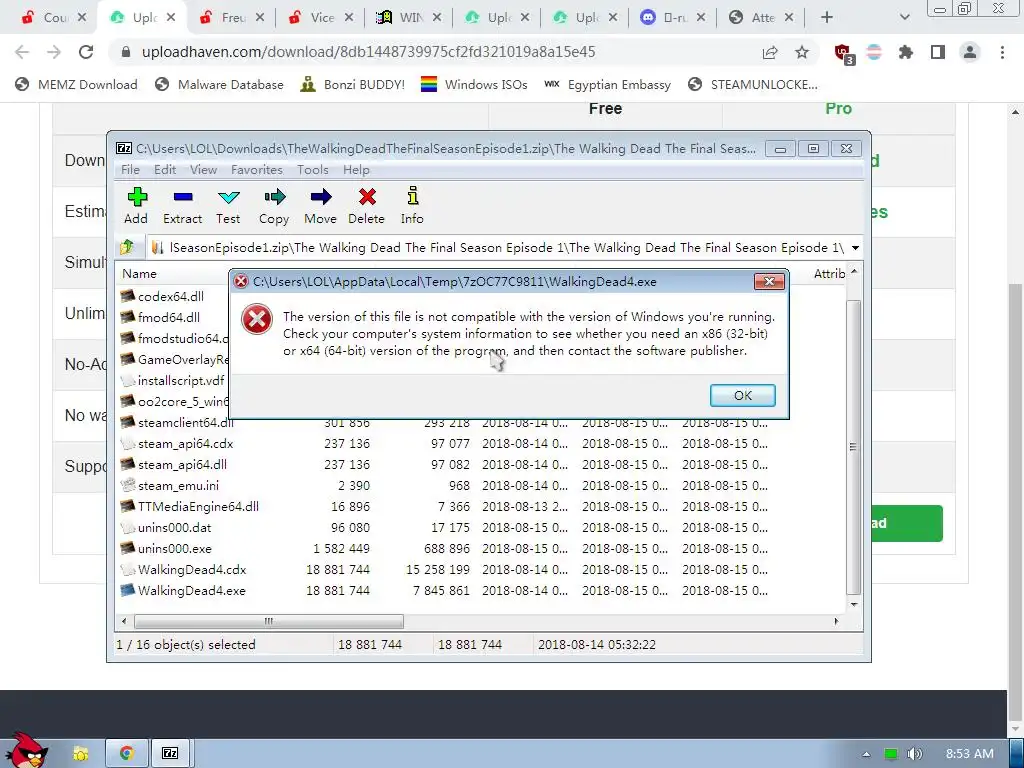The width and height of the screenshot is (1024, 768).
Task: Click Angry Birds start button on taskbar
Action: (25, 751)
